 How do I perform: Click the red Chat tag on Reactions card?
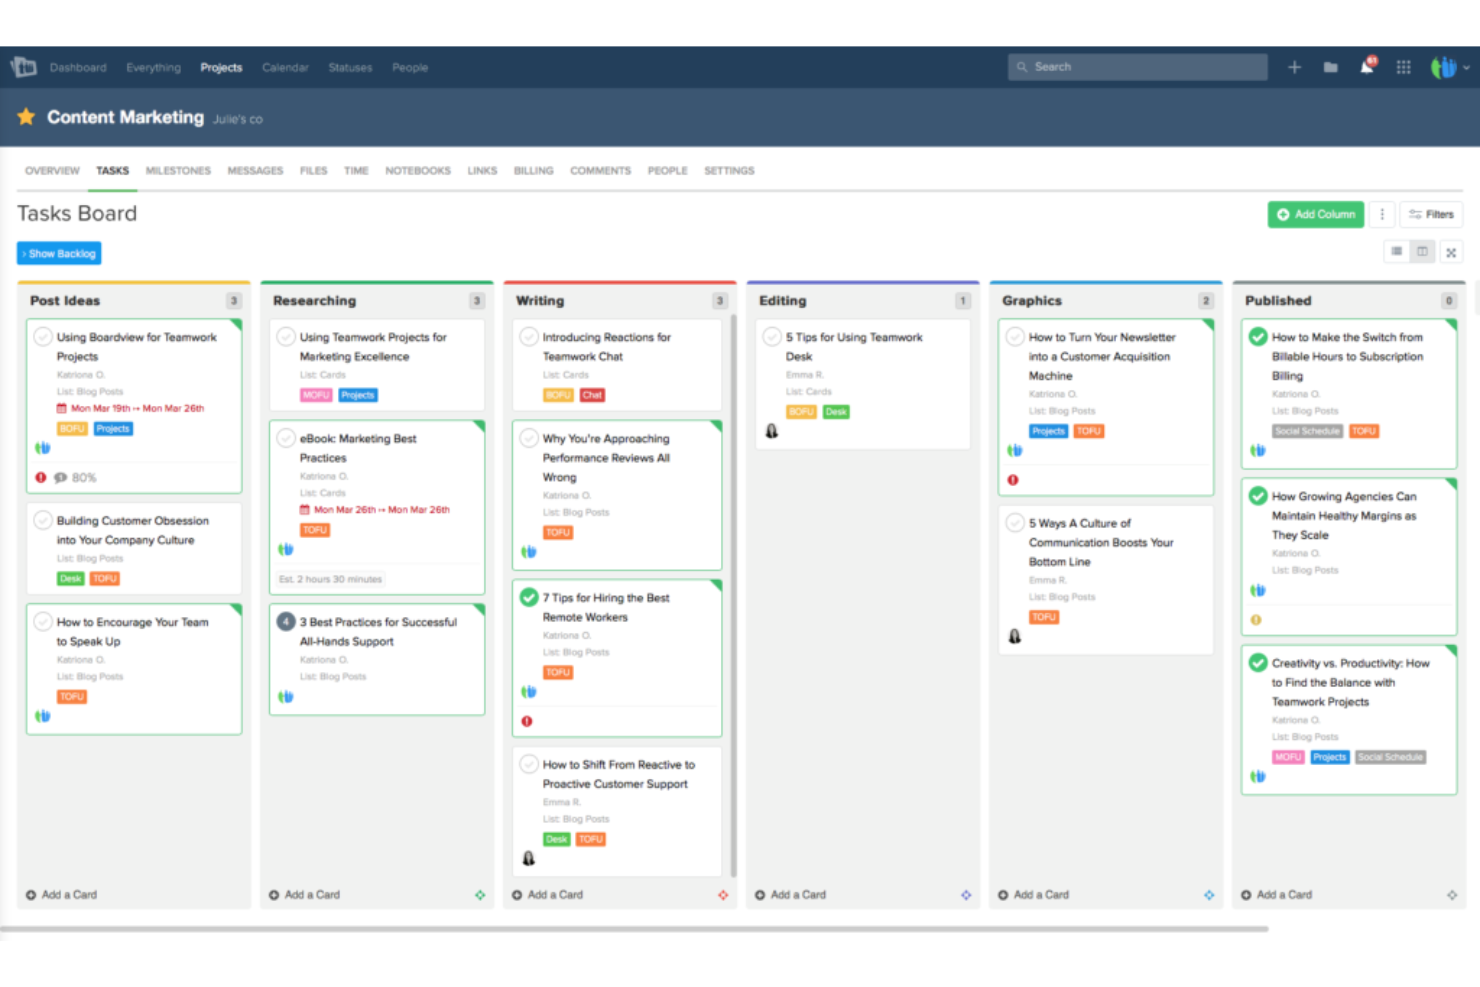click(x=592, y=395)
